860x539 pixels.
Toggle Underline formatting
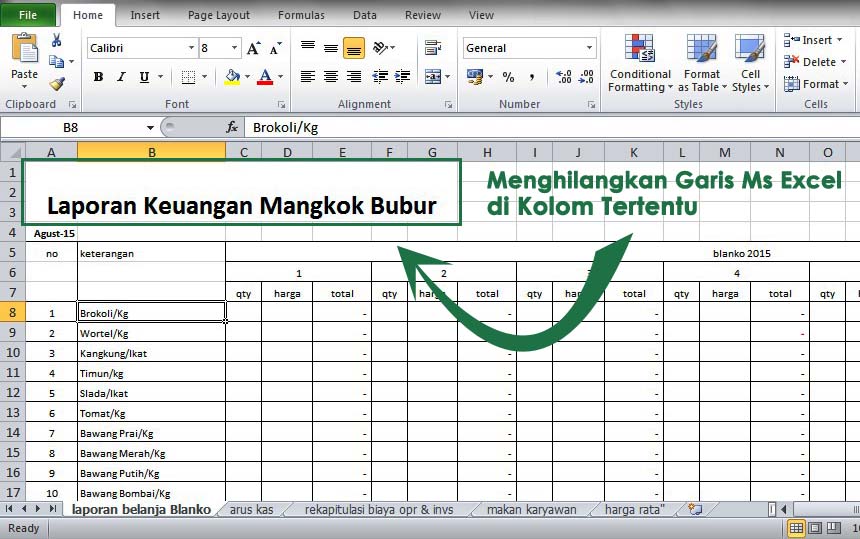[144, 77]
